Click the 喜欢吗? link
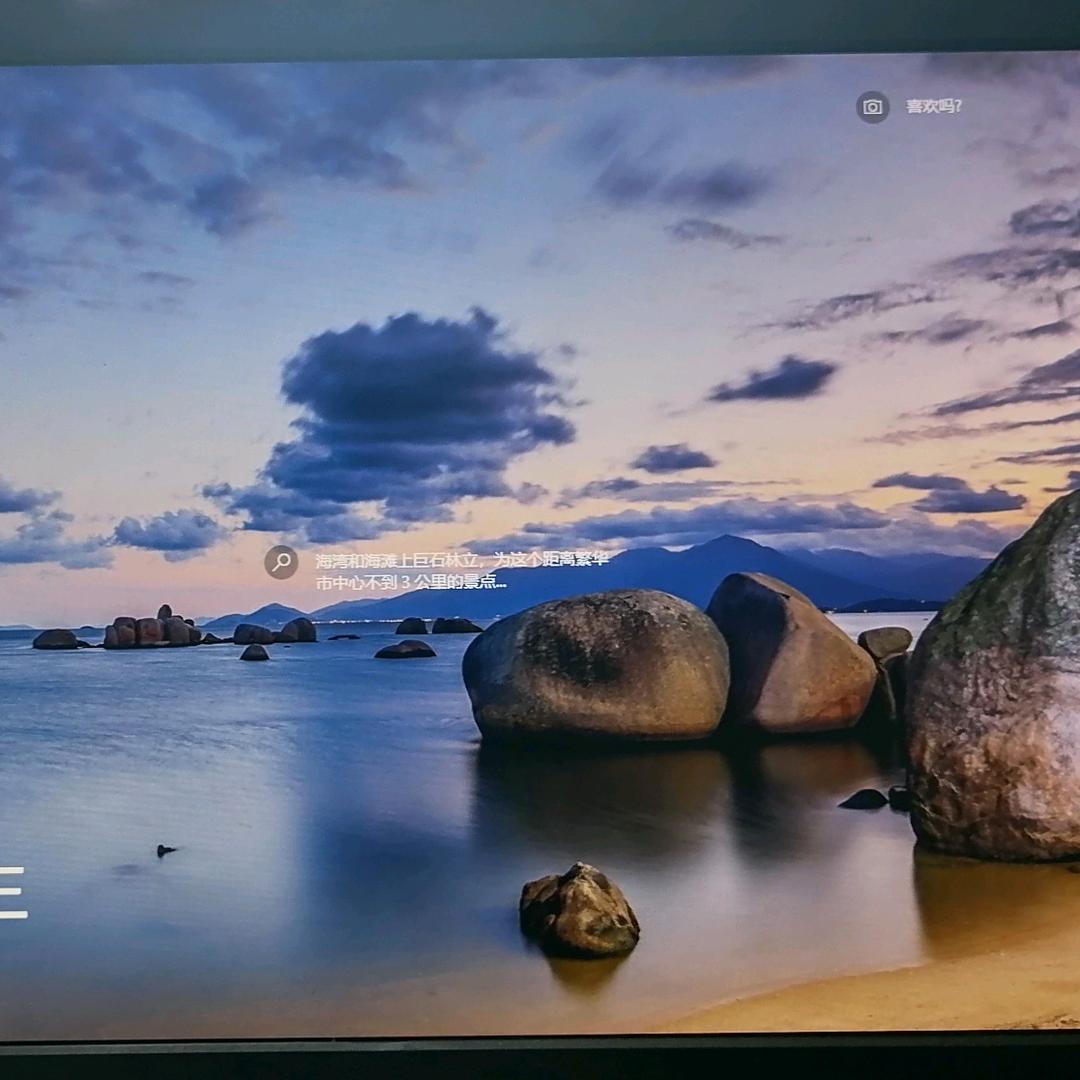Viewport: 1080px width, 1080px height. [x=934, y=107]
